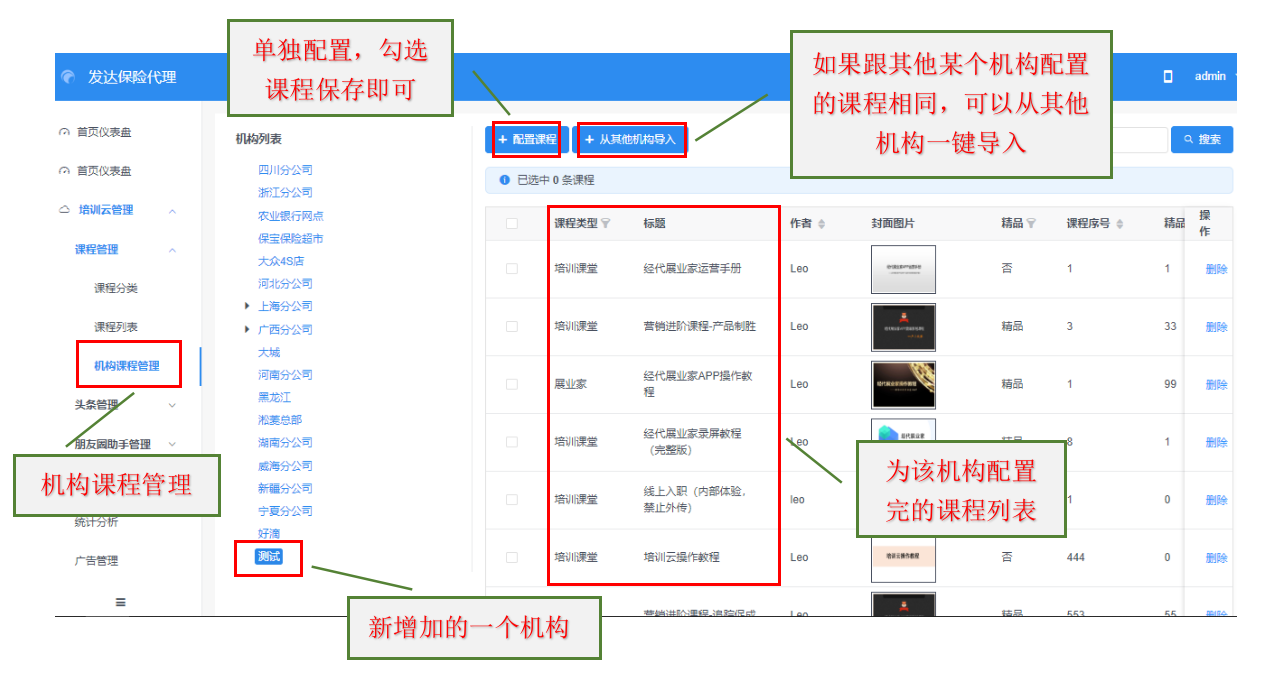The image size is (1261, 673).
Task: Select the checkbox for 营销进阶课程-产品制胜 row
Action: pyautogui.click(x=512, y=327)
